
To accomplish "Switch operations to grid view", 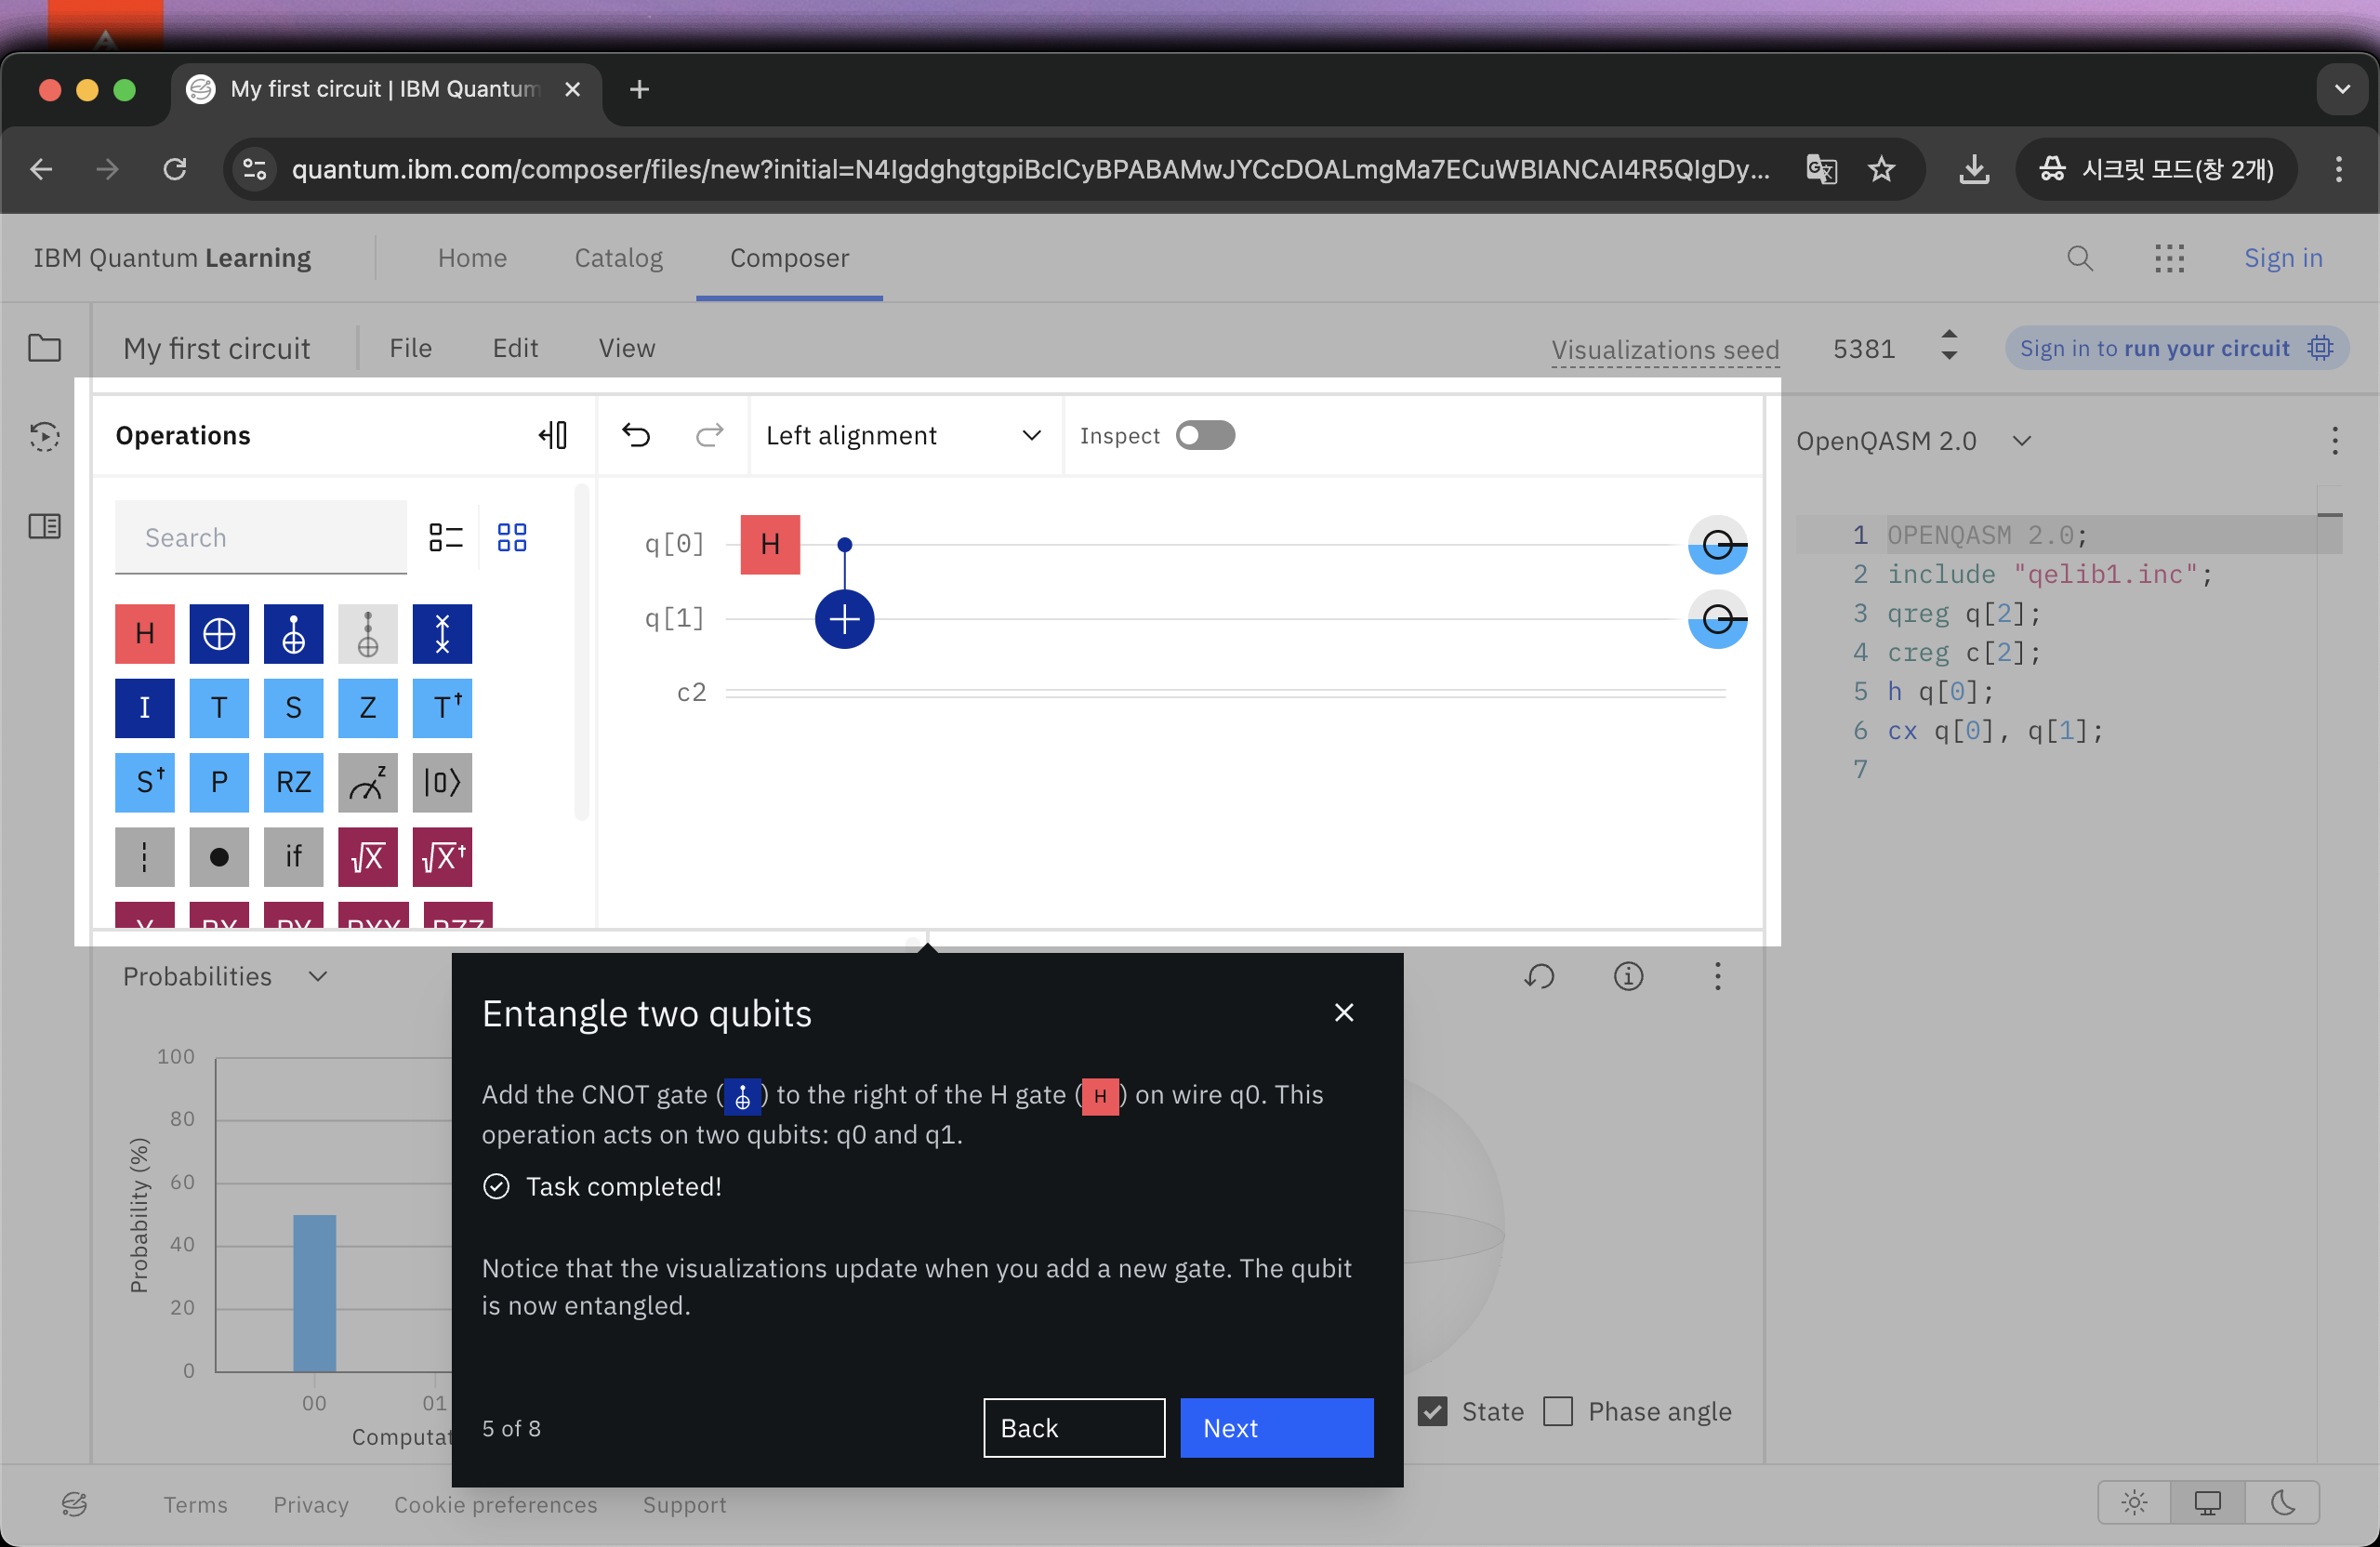I will click(x=512, y=538).
